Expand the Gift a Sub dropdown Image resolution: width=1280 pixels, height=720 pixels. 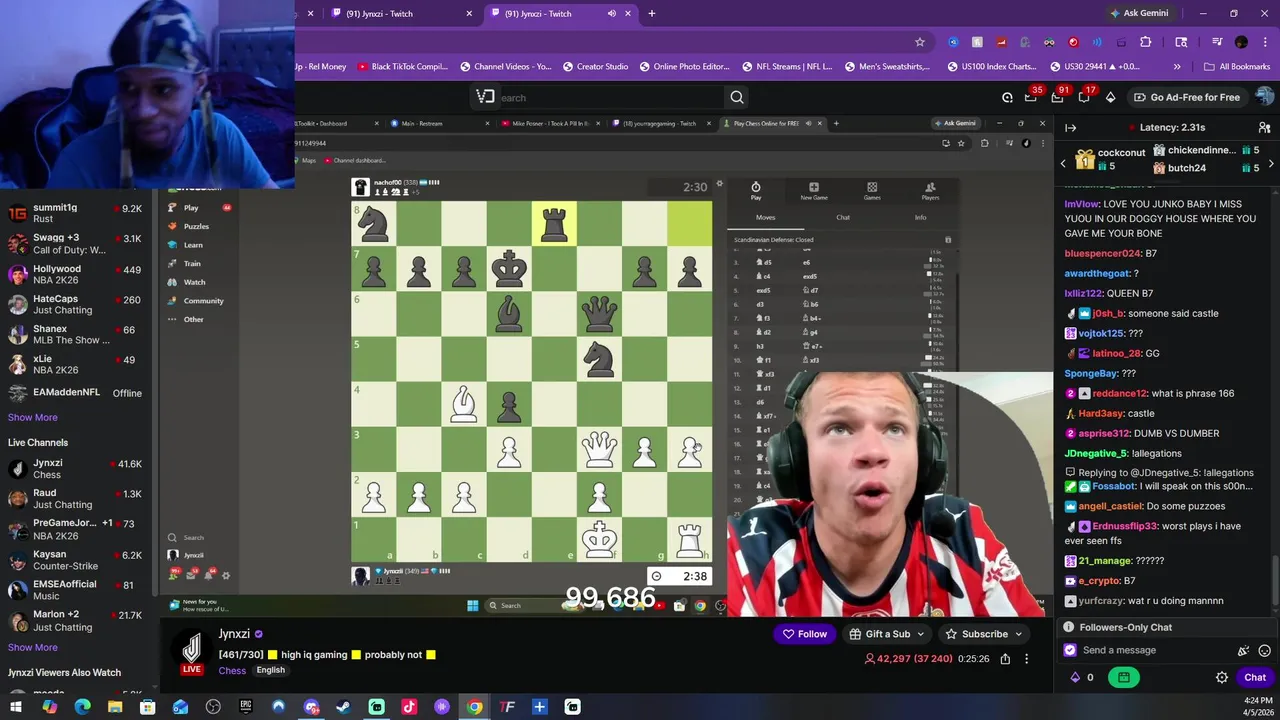pyautogui.click(x=920, y=634)
